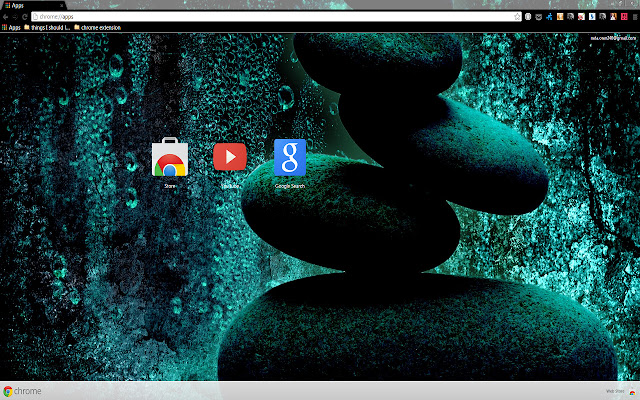Image resolution: width=640 pixels, height=400 pixels.
Task: Open the Google Search app
Action: pyautogui.click(x=290, y=157)
